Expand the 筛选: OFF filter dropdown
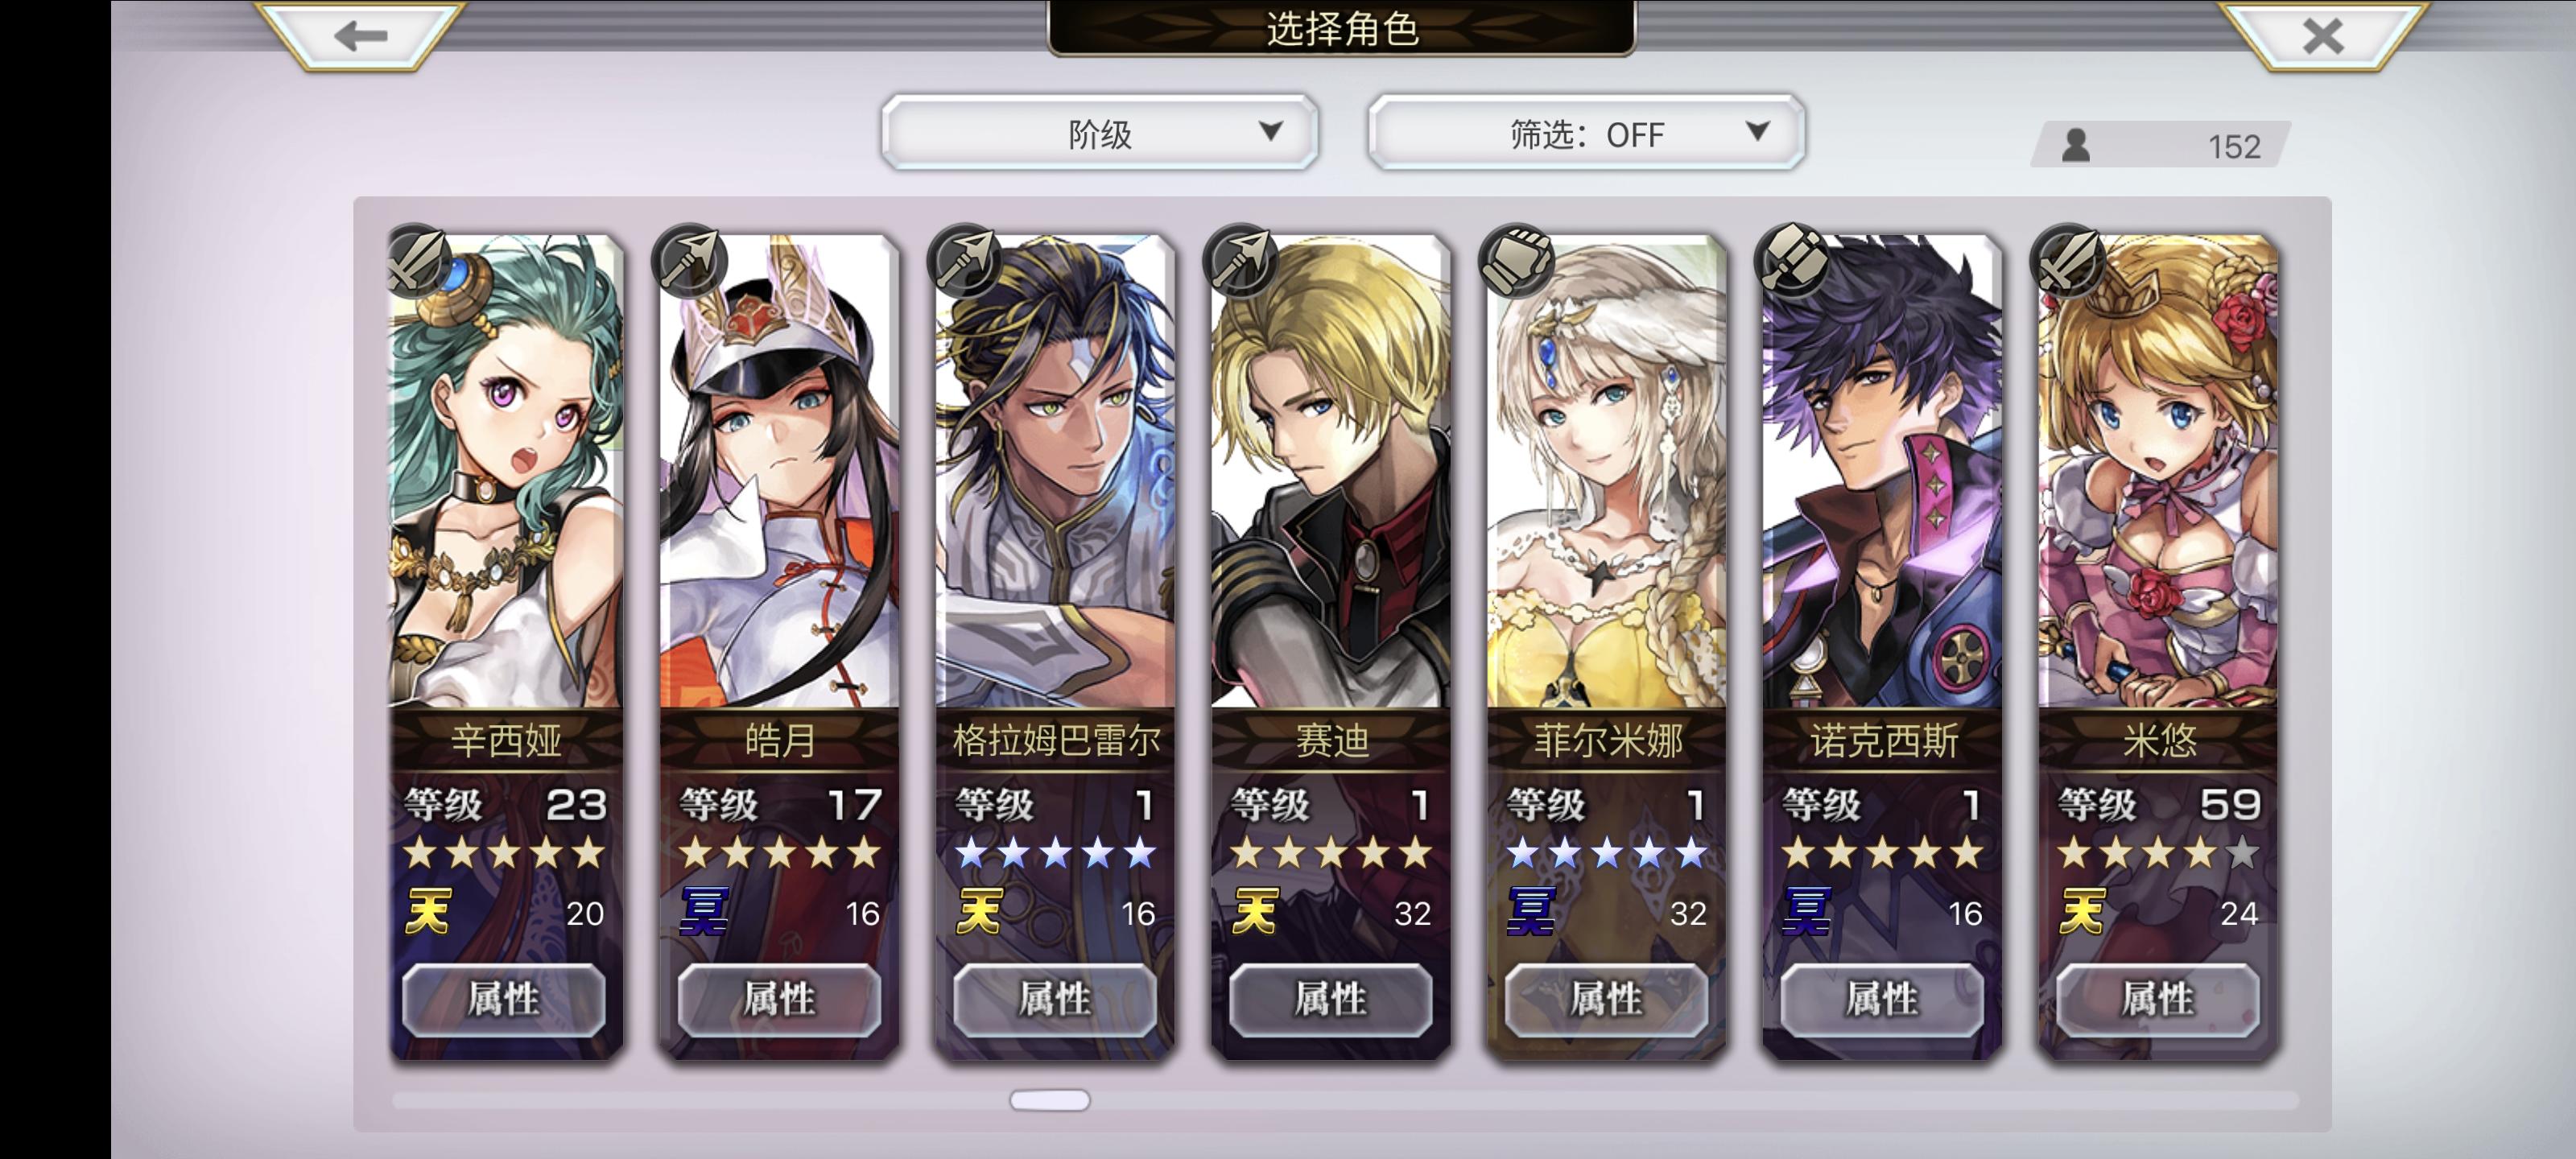Image resolution: width=2576 pixels, height=1159 pixels. coord(1587,133)
